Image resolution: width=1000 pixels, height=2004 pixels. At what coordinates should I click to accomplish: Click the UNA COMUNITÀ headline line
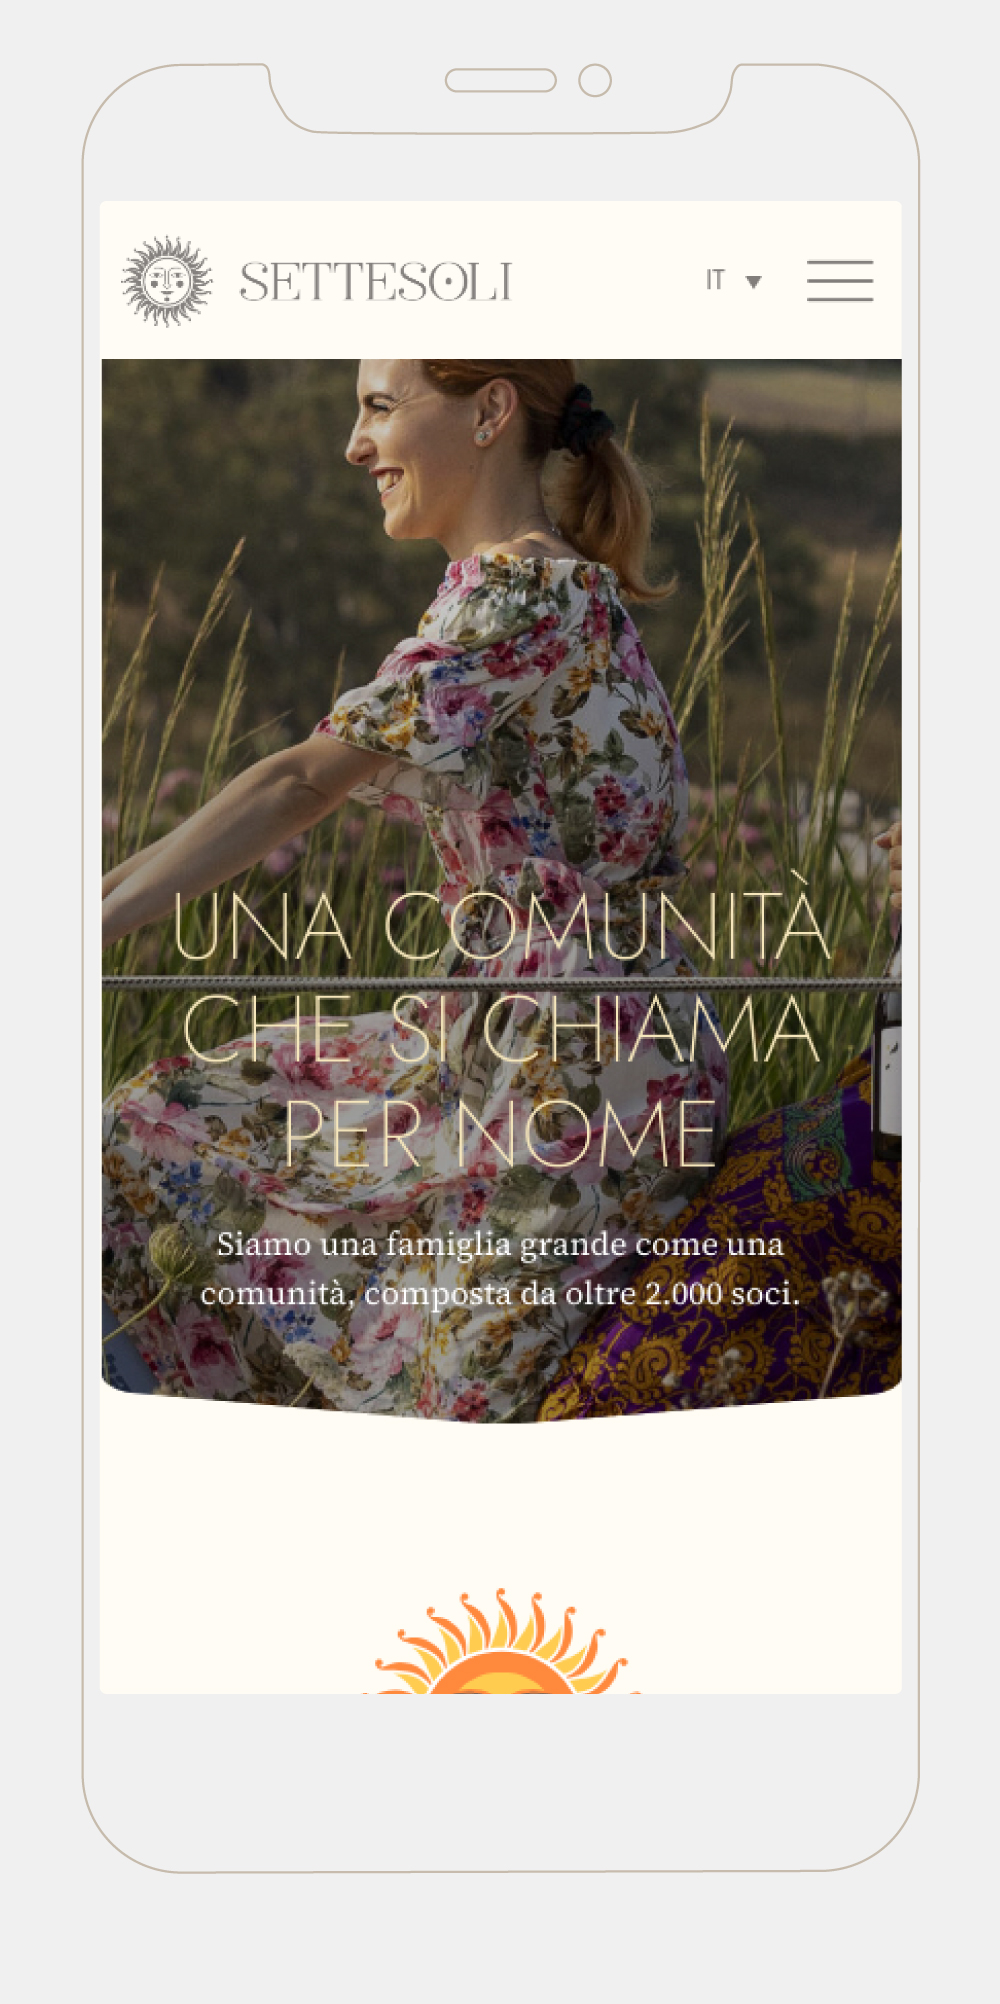[x=501, y=924]
